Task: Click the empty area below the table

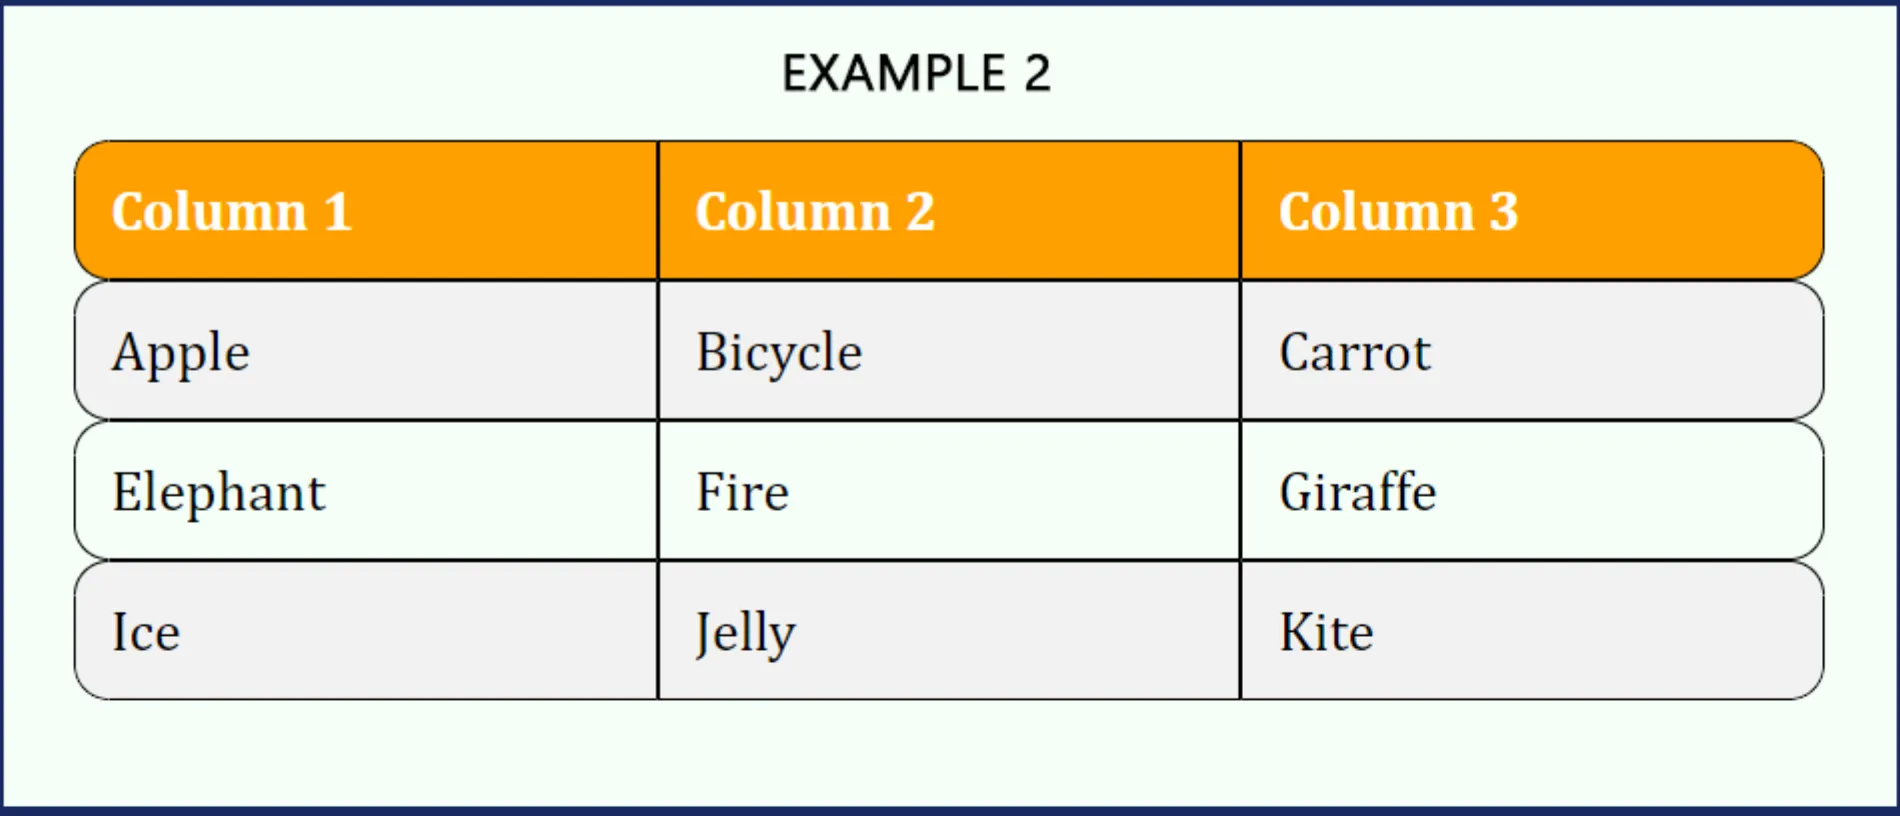Action: click(948, 753)
